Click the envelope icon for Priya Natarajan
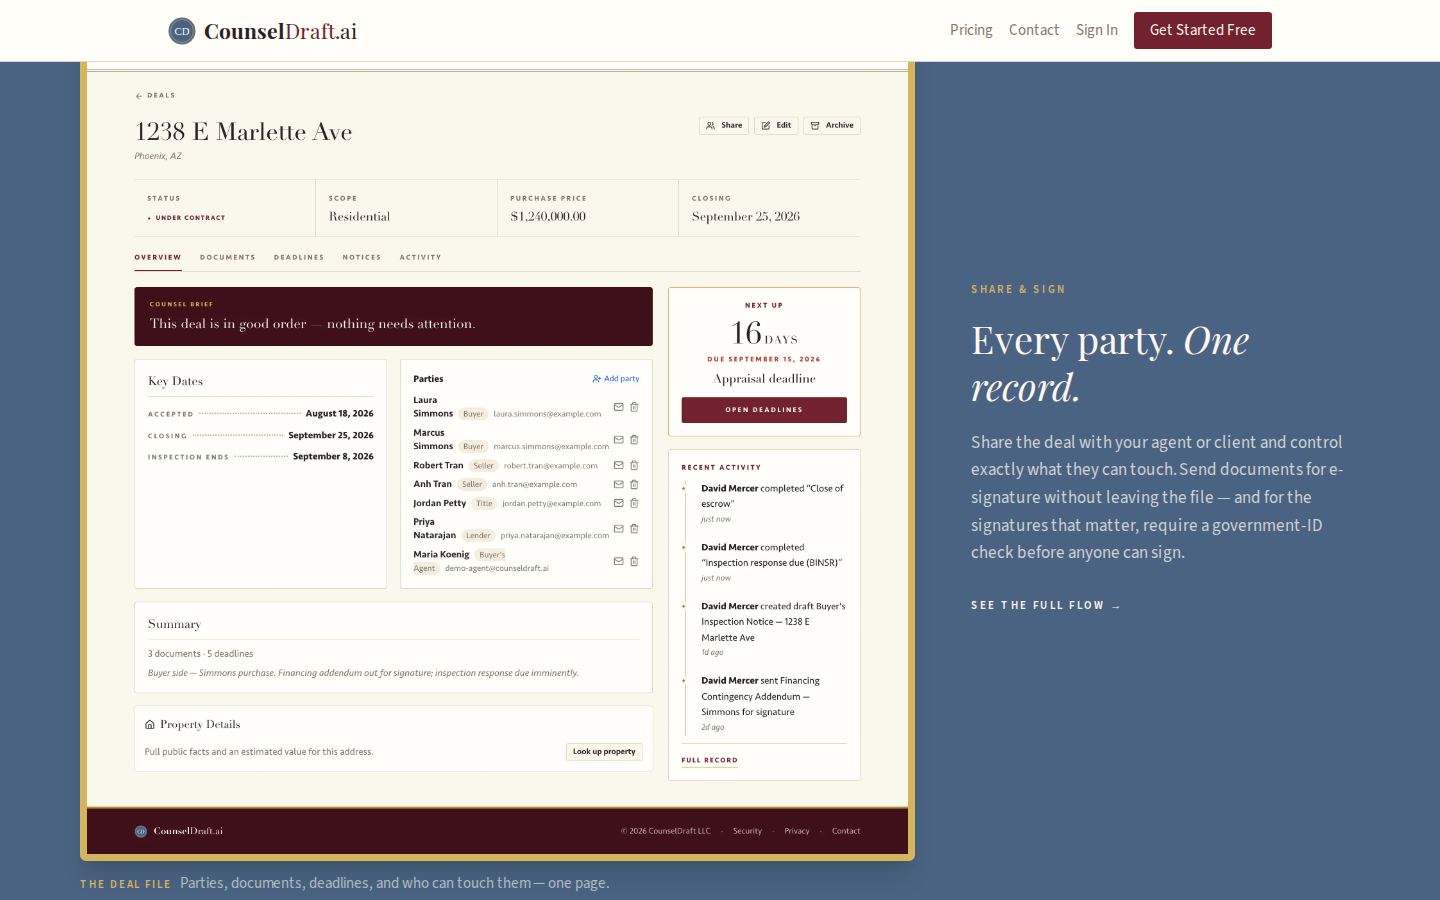 pyautogui.click(x=618, y=528)
